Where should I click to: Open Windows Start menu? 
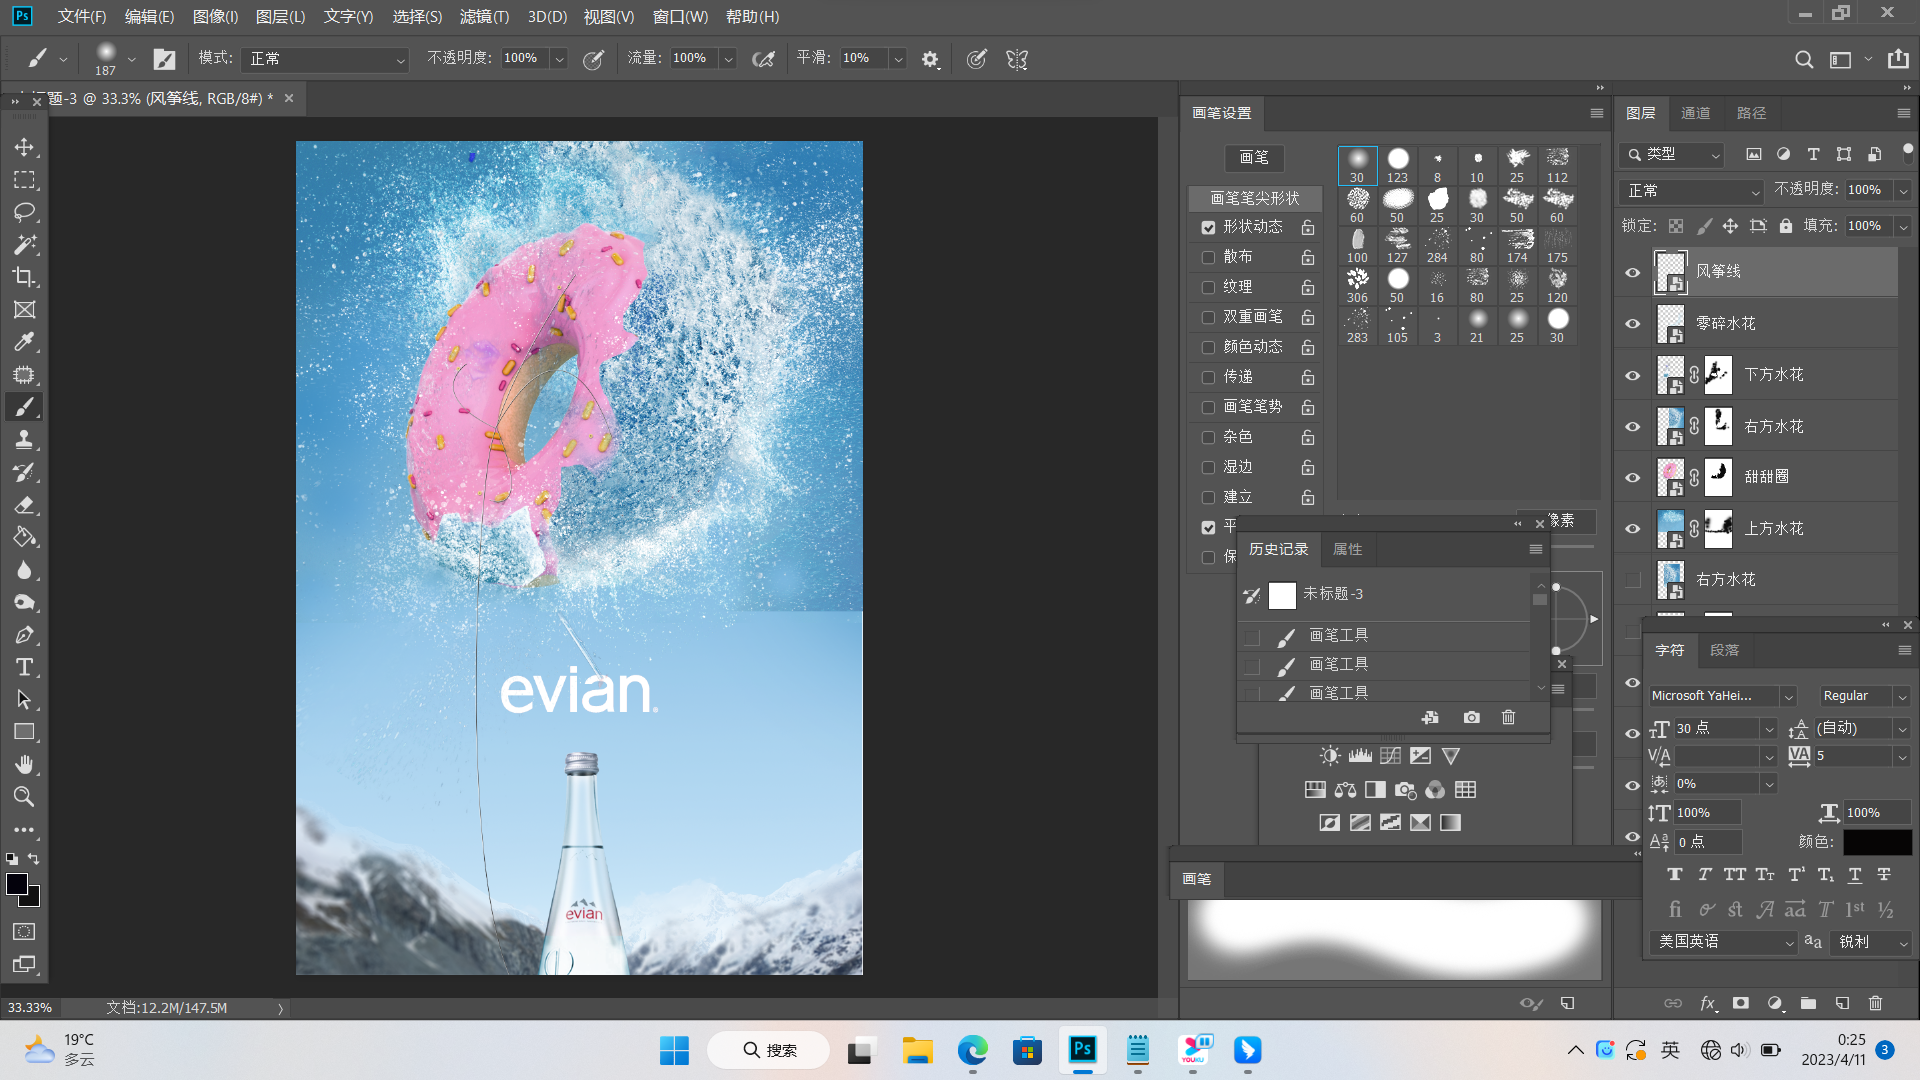tap(674, 1050)
